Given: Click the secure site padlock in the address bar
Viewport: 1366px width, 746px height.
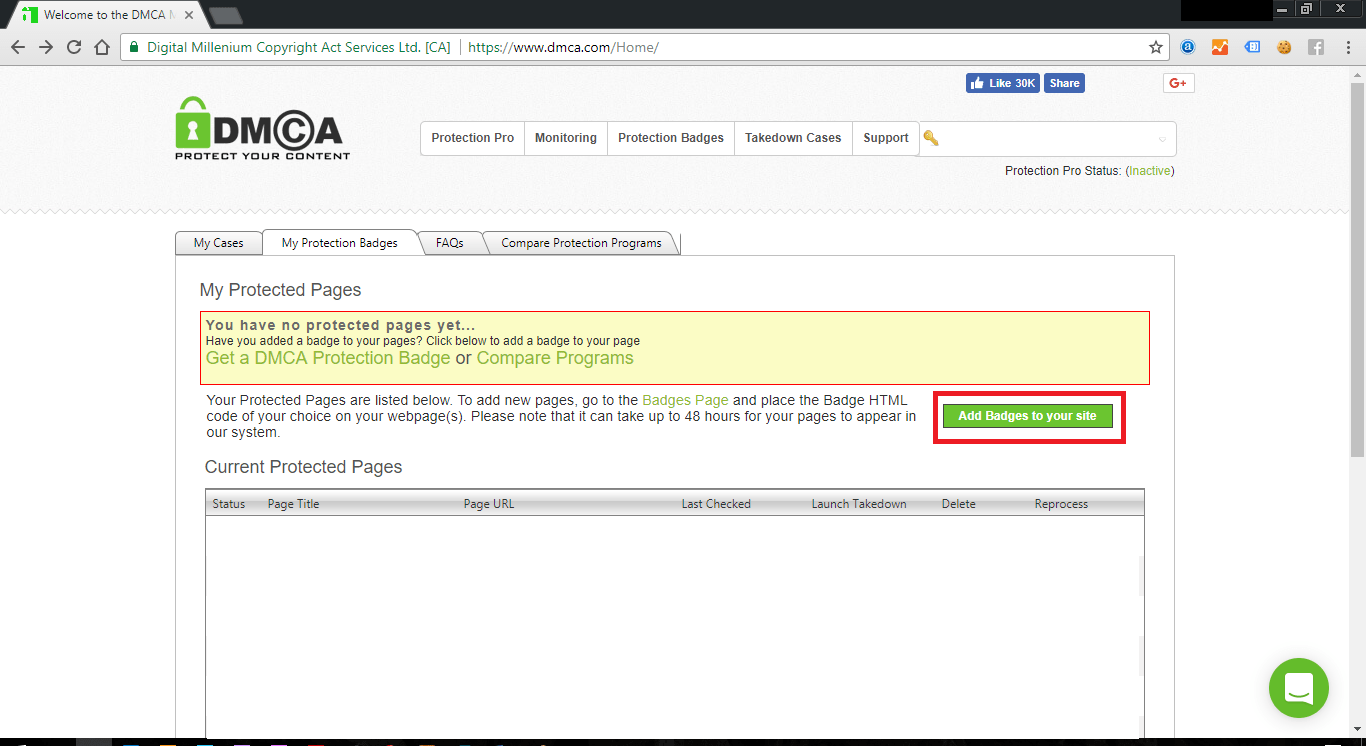Looking at the screenshot, I should pyautogui.click(x=134, y=46).
